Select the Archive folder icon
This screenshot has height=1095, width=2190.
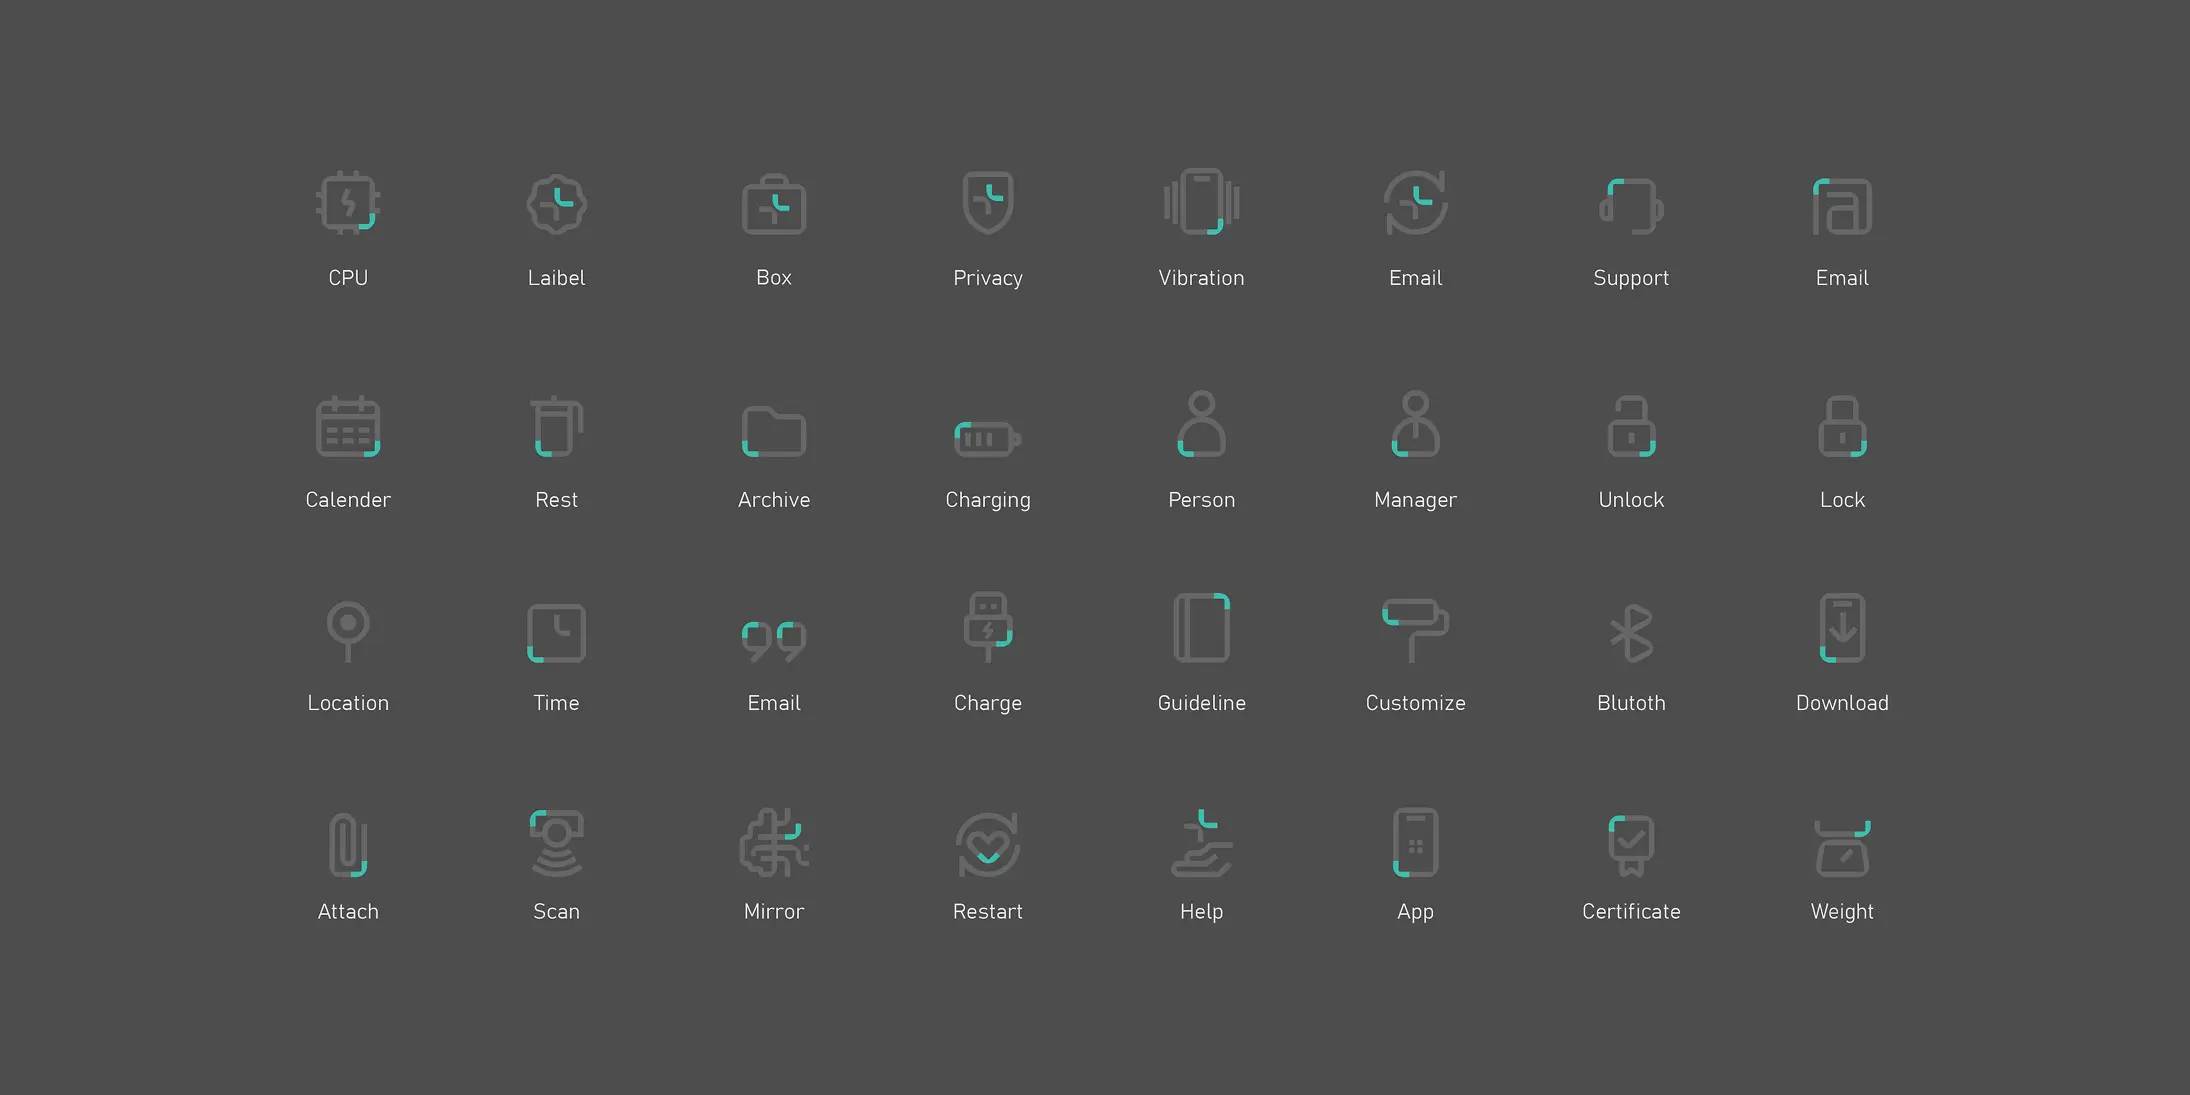773,431
